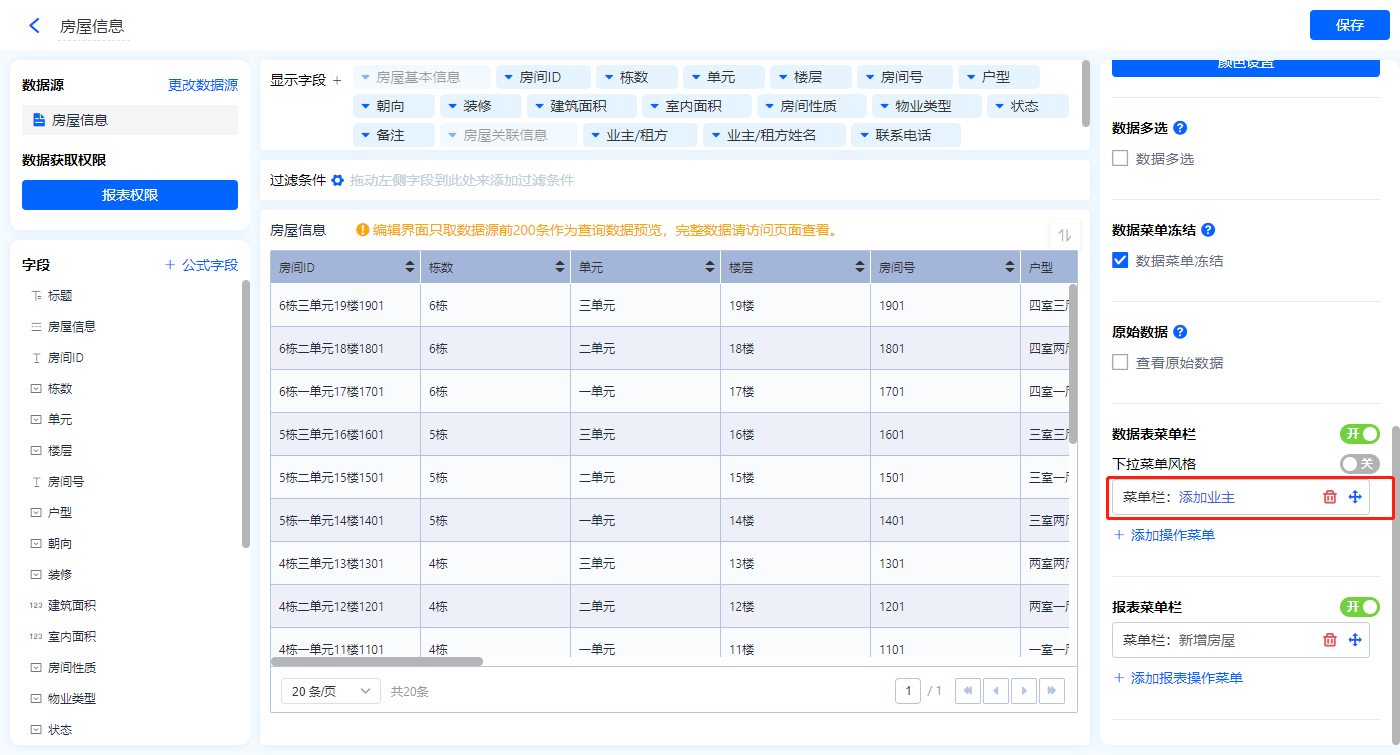The image size is (1400, 755).
Task: Open the 房间ID field chip dropdown
Action: 508,77
